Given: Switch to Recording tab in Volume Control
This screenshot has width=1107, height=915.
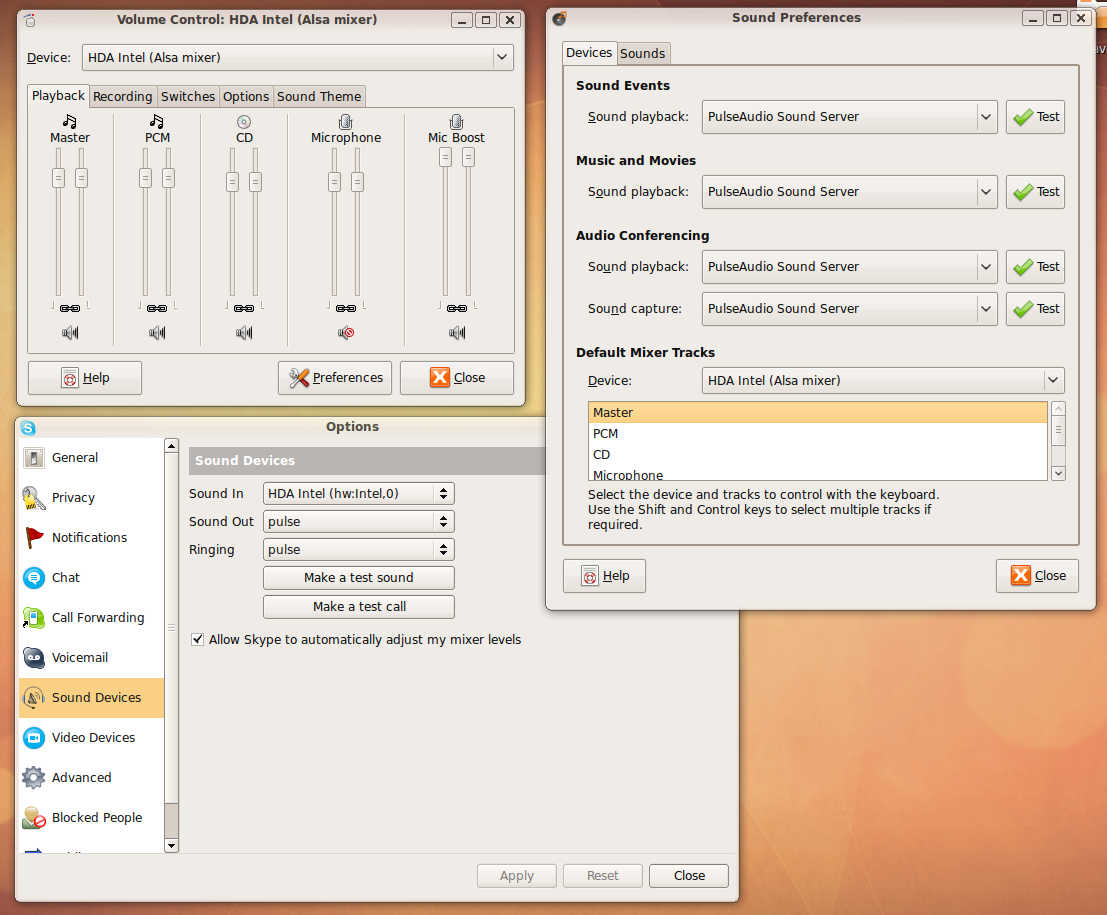Looking at the screenshot, I should click(x=122, y=97).
